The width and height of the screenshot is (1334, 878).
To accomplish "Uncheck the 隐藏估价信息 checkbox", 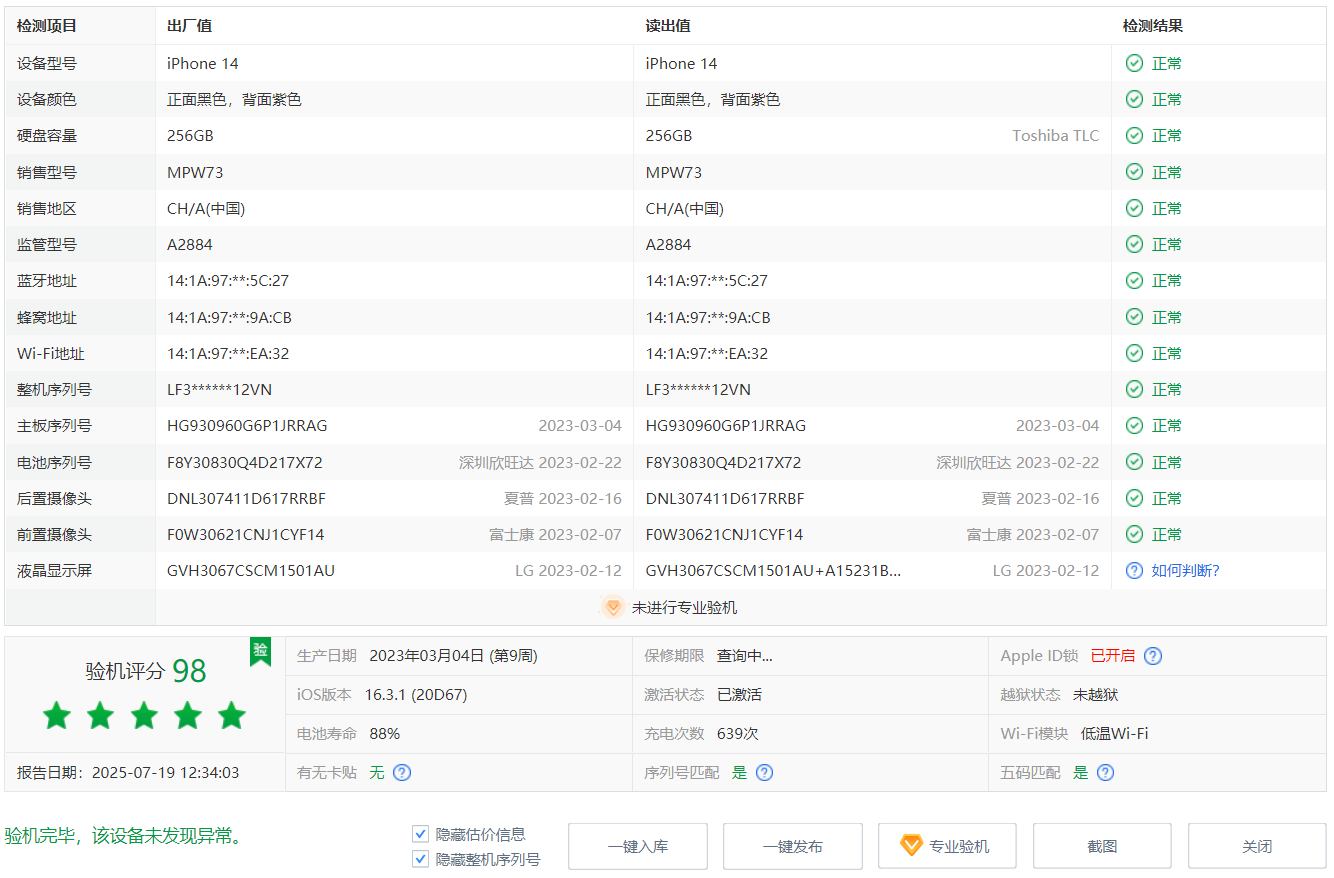I will (x=420, y=834).
